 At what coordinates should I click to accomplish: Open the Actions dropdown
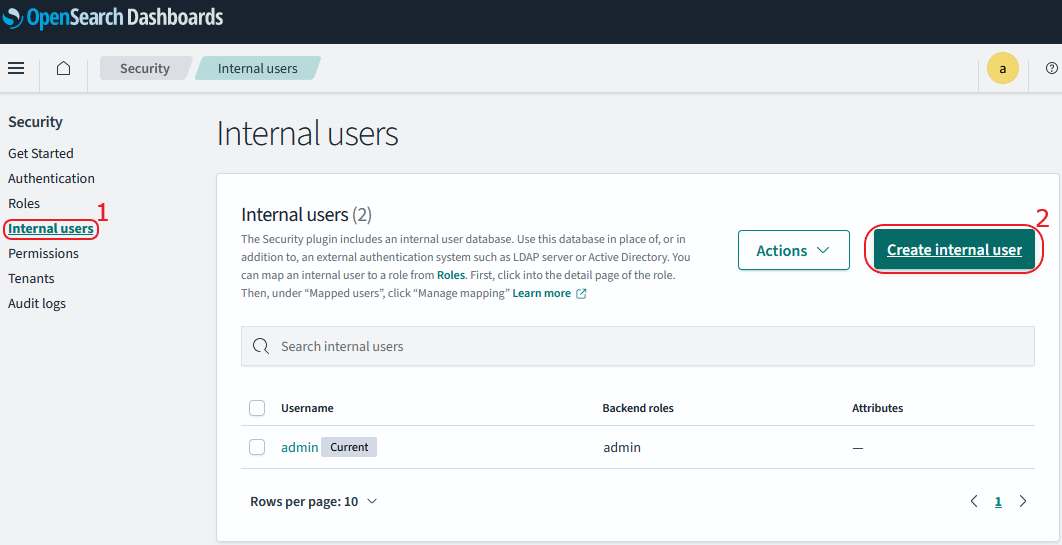pyautogui.click(x=794, y=250)
